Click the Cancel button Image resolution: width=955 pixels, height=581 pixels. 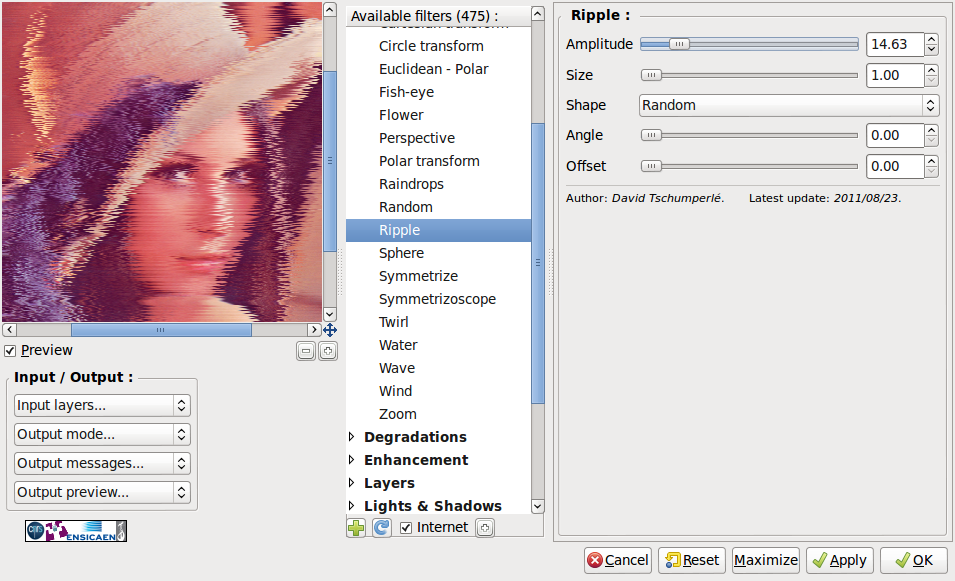pos(618,560)
